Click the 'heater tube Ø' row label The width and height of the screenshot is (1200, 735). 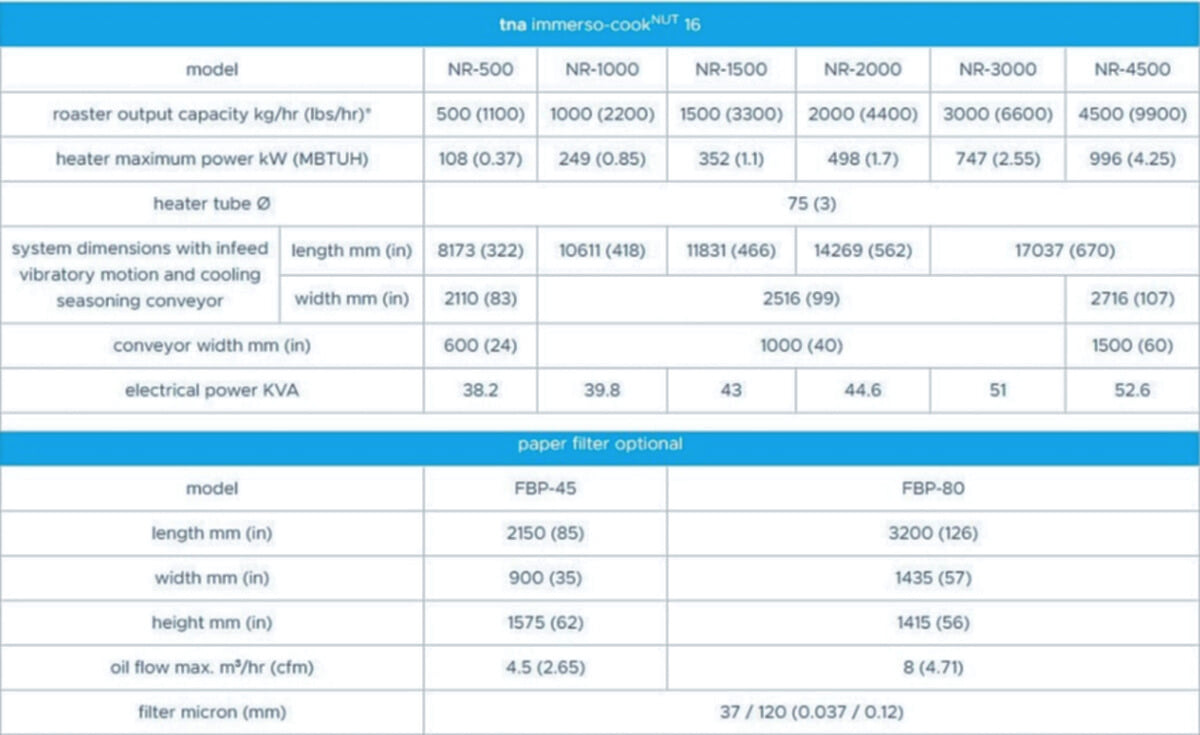click(x=211, y=204)
